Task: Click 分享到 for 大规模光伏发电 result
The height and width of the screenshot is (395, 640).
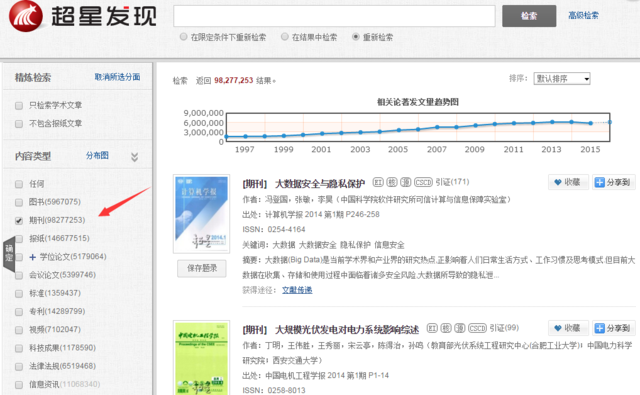Action: (613, 328)
